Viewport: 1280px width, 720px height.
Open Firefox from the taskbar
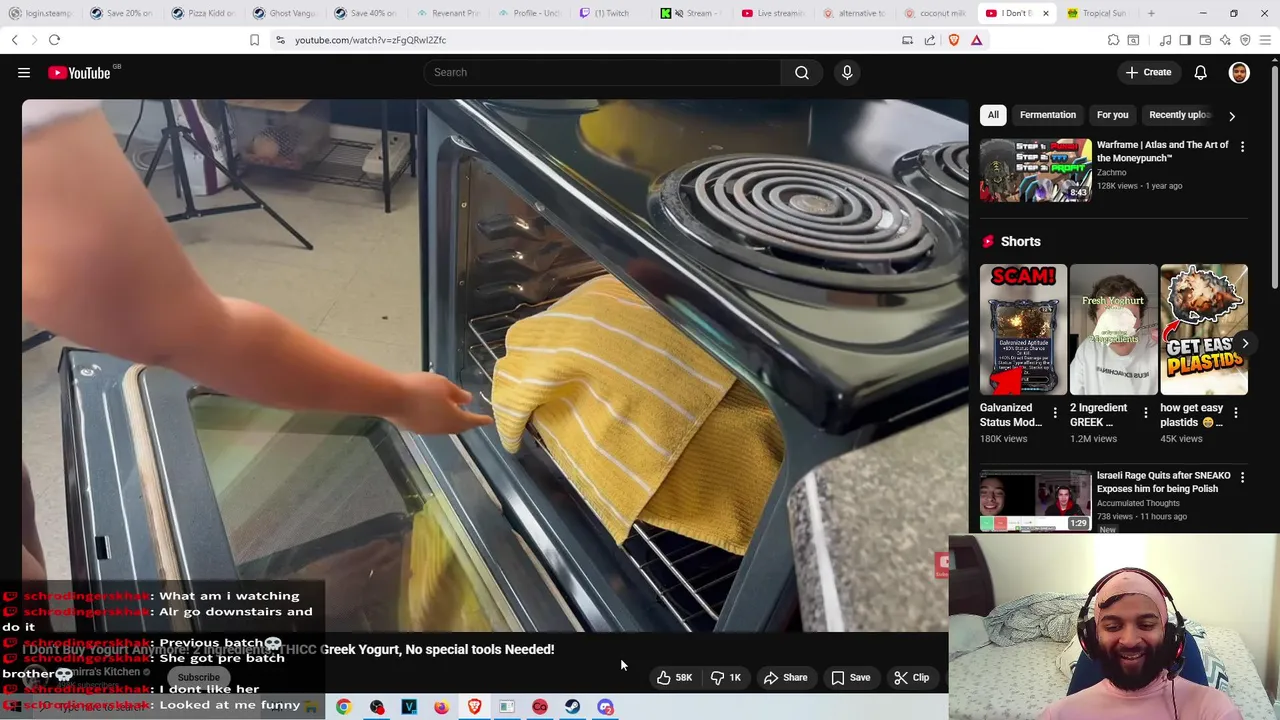tap(441, 707)
